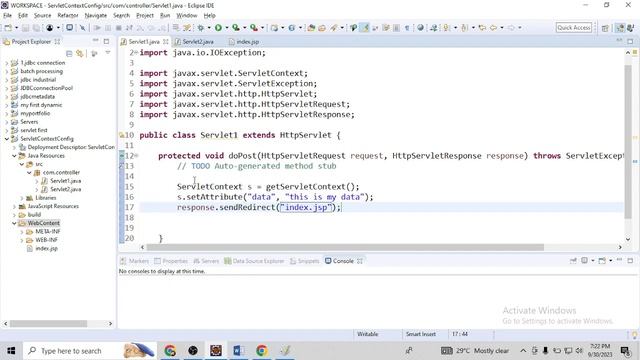The width and height of the screenshot is (640, 360).
Task: Maximize the editor area
Action: [x=630, y=41]
